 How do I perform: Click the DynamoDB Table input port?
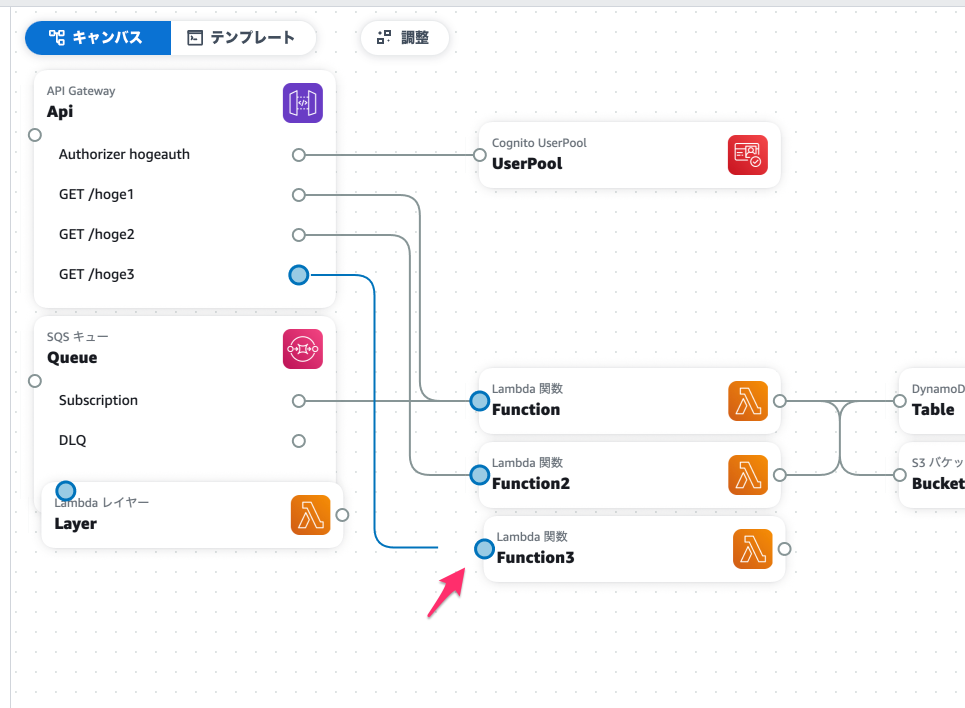click(899, 401)
